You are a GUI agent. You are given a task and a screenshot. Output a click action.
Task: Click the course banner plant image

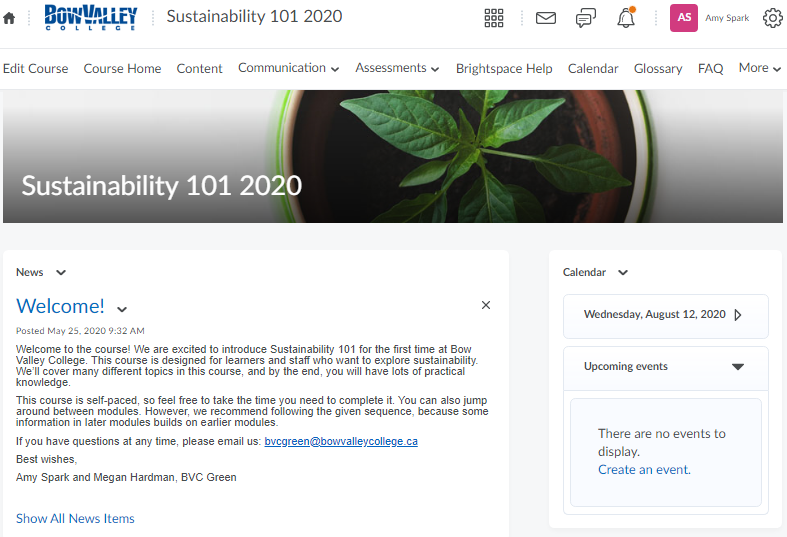tap(393, 157)
